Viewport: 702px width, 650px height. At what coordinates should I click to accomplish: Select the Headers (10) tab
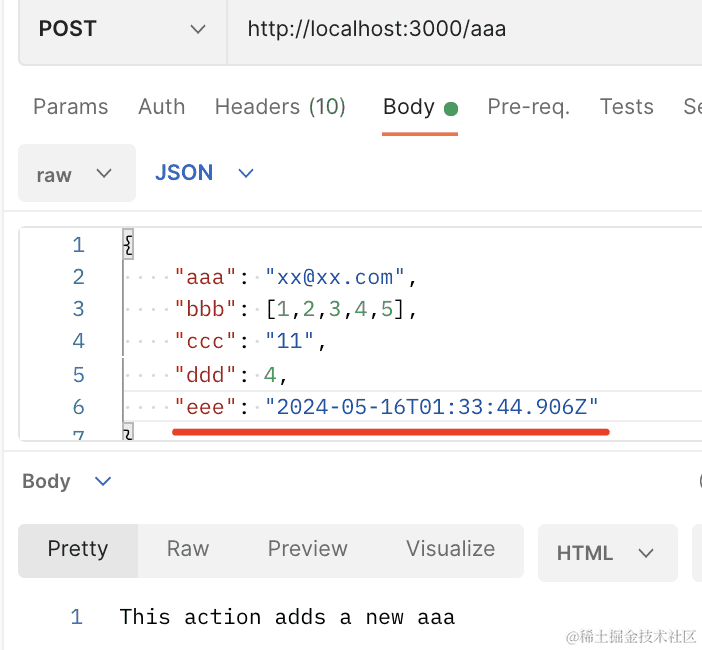click(280, 107)
